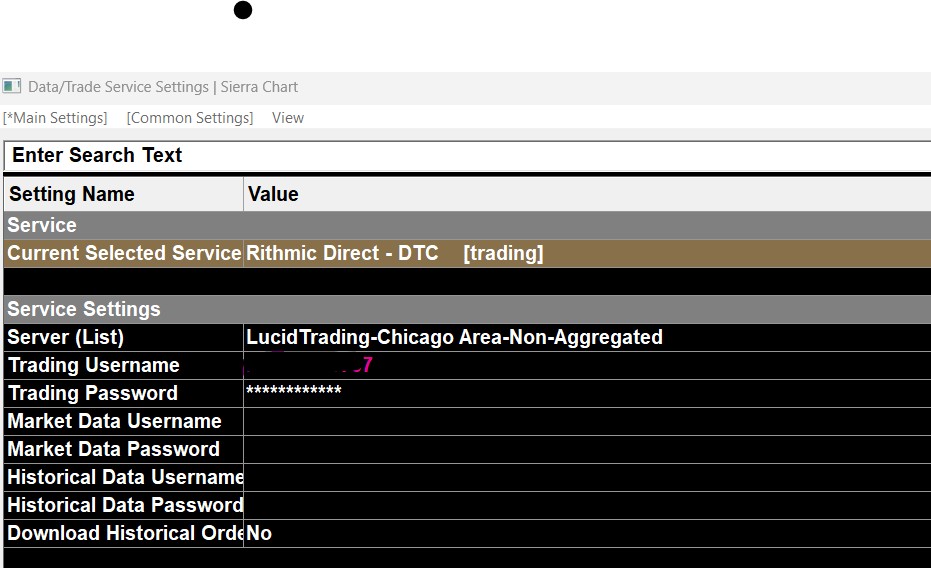This screenshot has height=568, width=931.
Task: Click the empty Historical Data Username value
Action: tap(587, 477)
